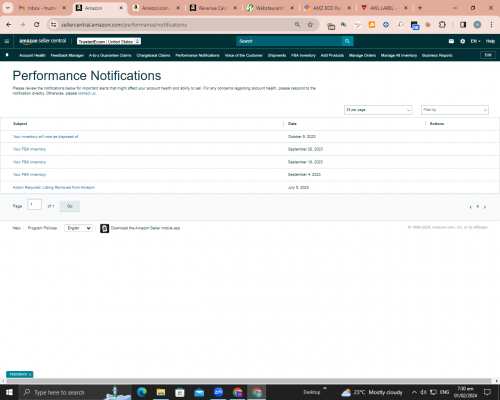Click the search magnifier button in Seller Central

(x=347, y=41)
